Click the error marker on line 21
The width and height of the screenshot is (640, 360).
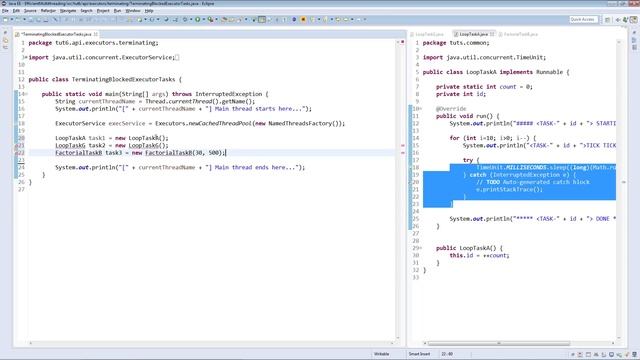click(x=17, y=146)
